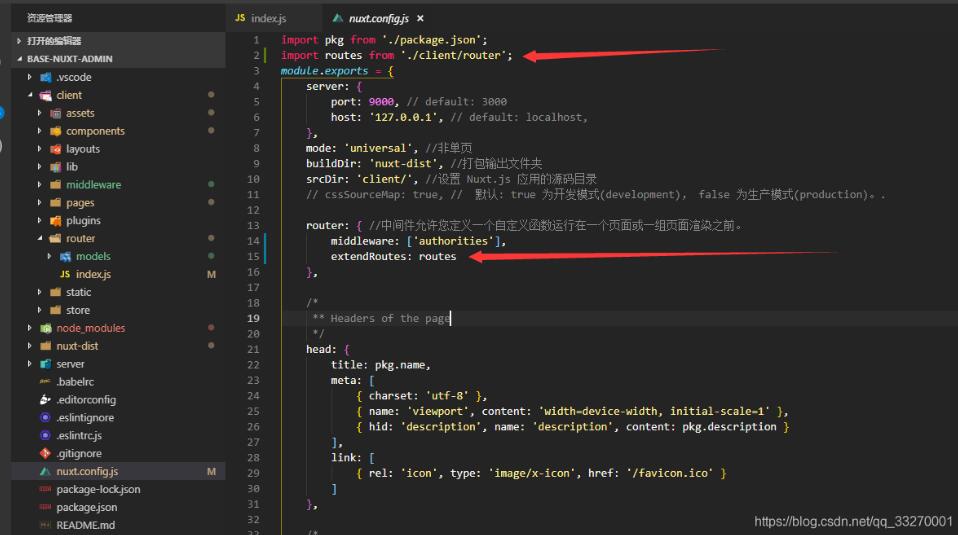
Task: Click the lib folder icon
Action: click(56, 167)
